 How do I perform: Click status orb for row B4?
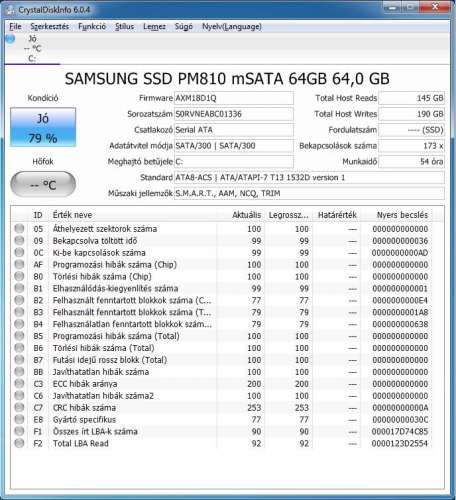[19, 324]
